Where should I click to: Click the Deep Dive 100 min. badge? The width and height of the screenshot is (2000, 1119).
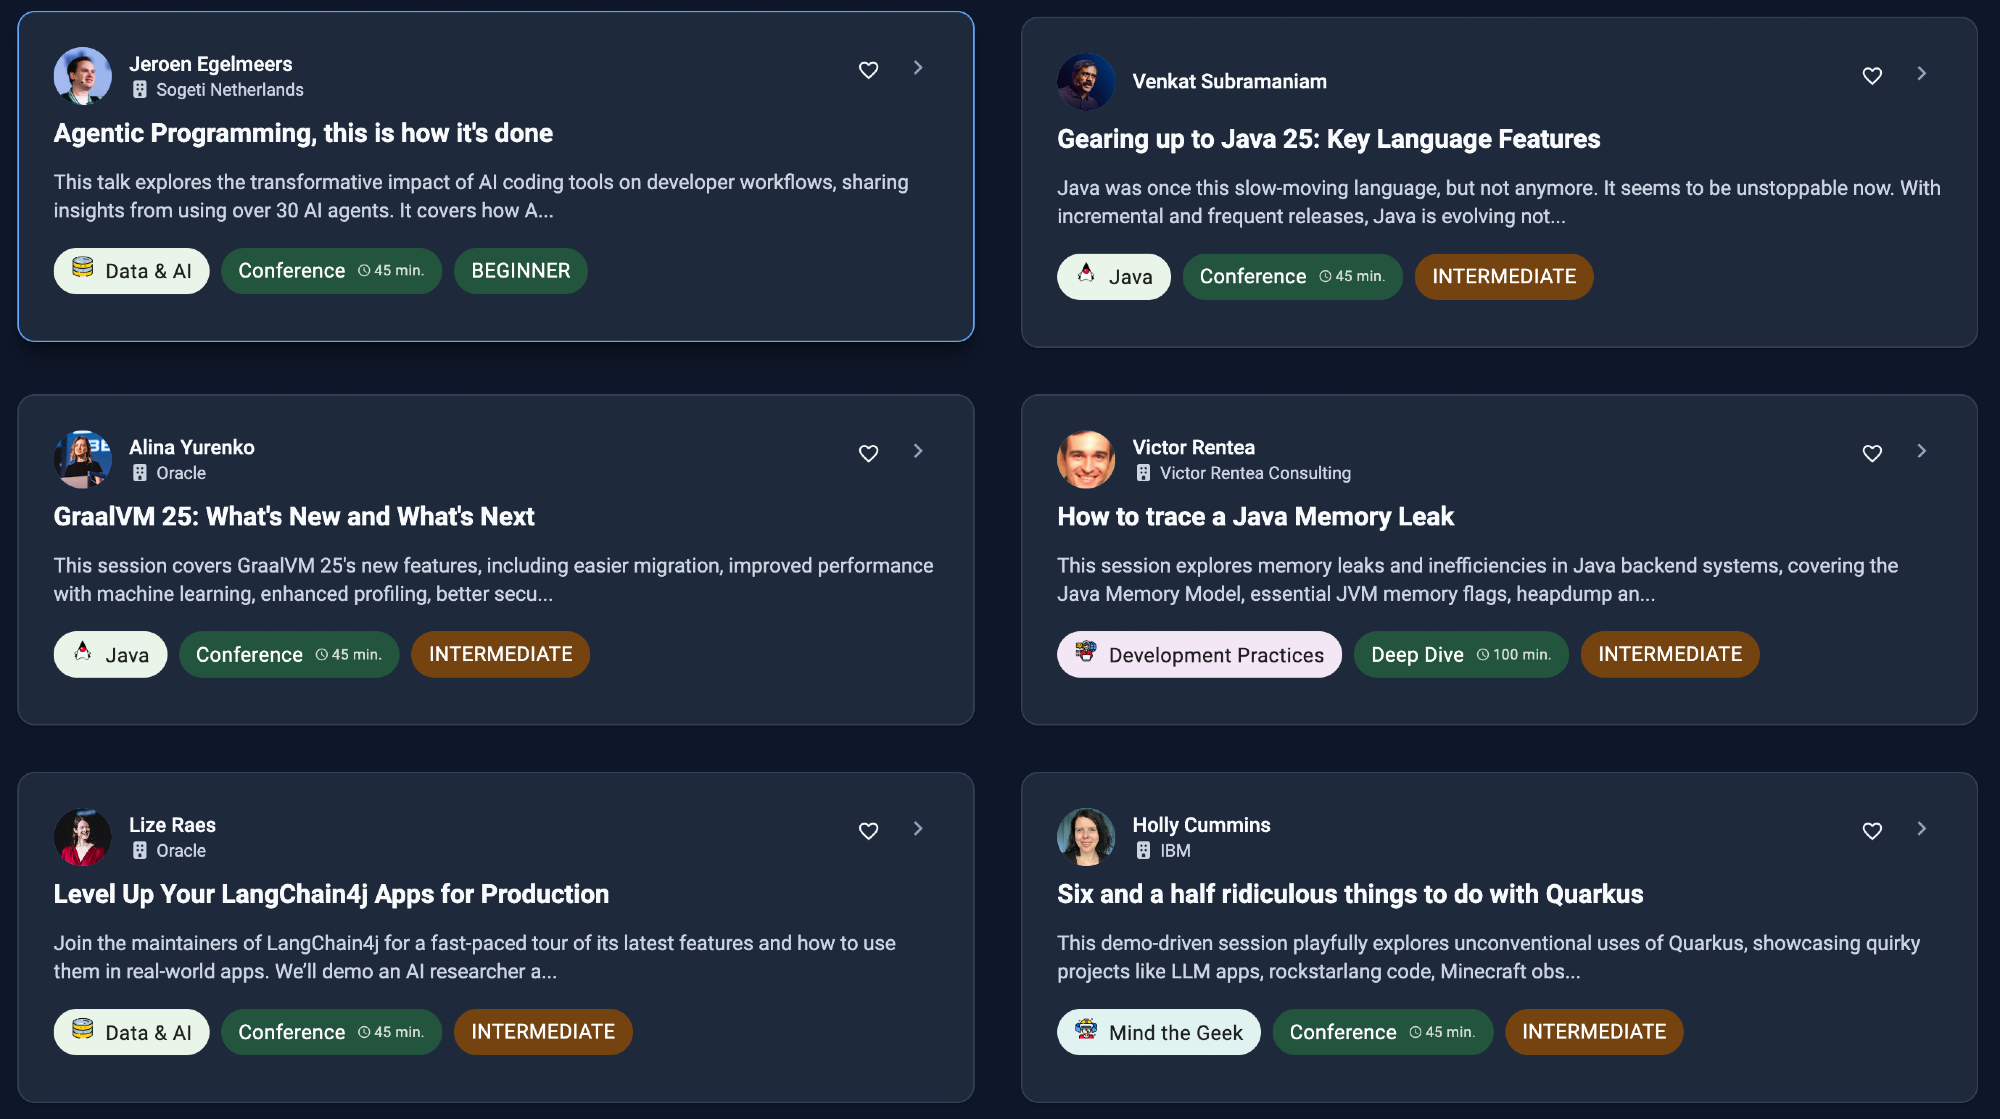[1460, 655]
